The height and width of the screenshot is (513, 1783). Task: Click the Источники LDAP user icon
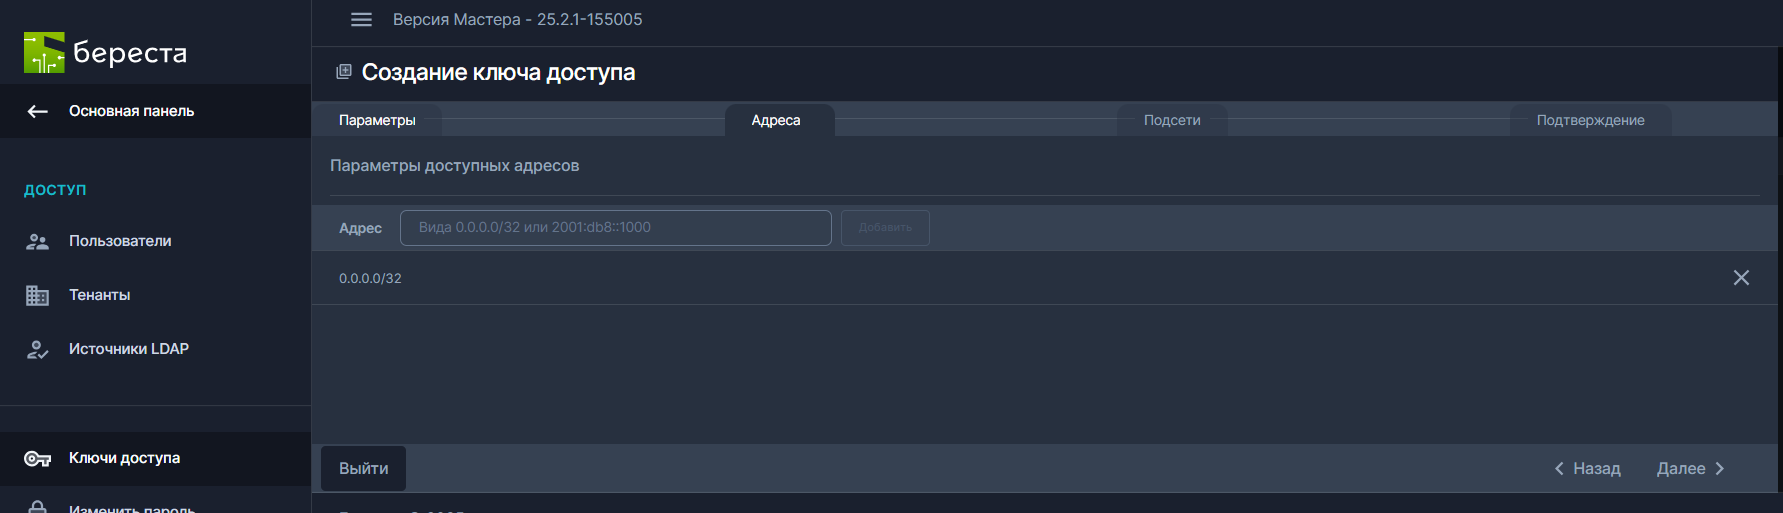pos(38,349)
